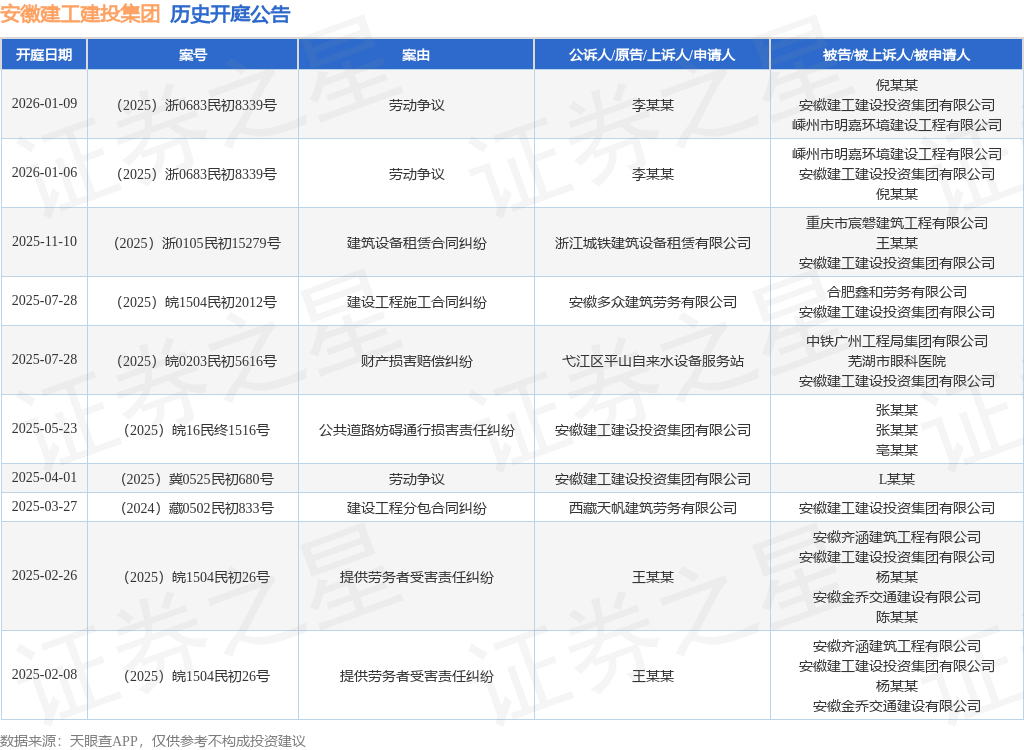Click case number (2025)浙0105民初15279号
This screenshot has height=750, width=1024.
(x=197, y=243)
